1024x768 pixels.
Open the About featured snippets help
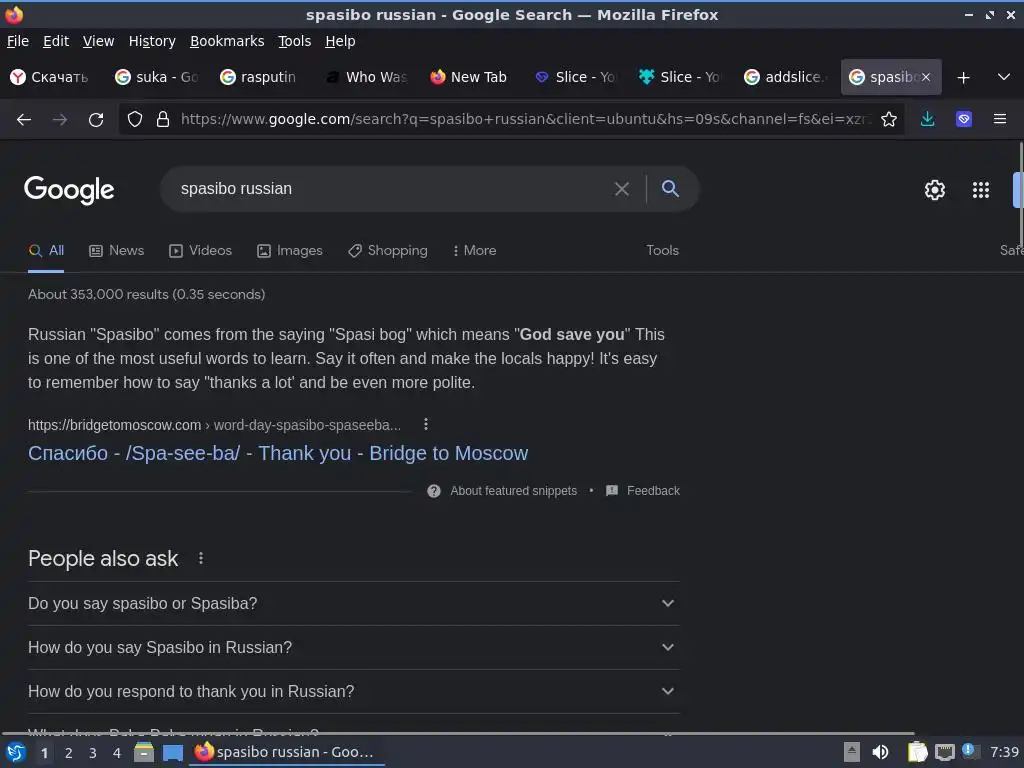[434, 491]
